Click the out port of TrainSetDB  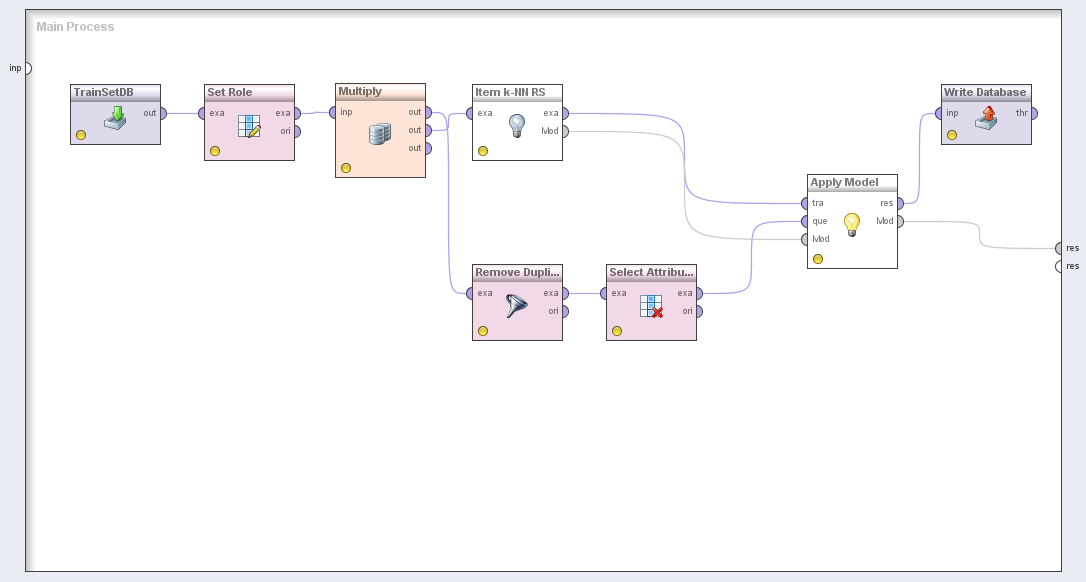[x=163, y=113]
